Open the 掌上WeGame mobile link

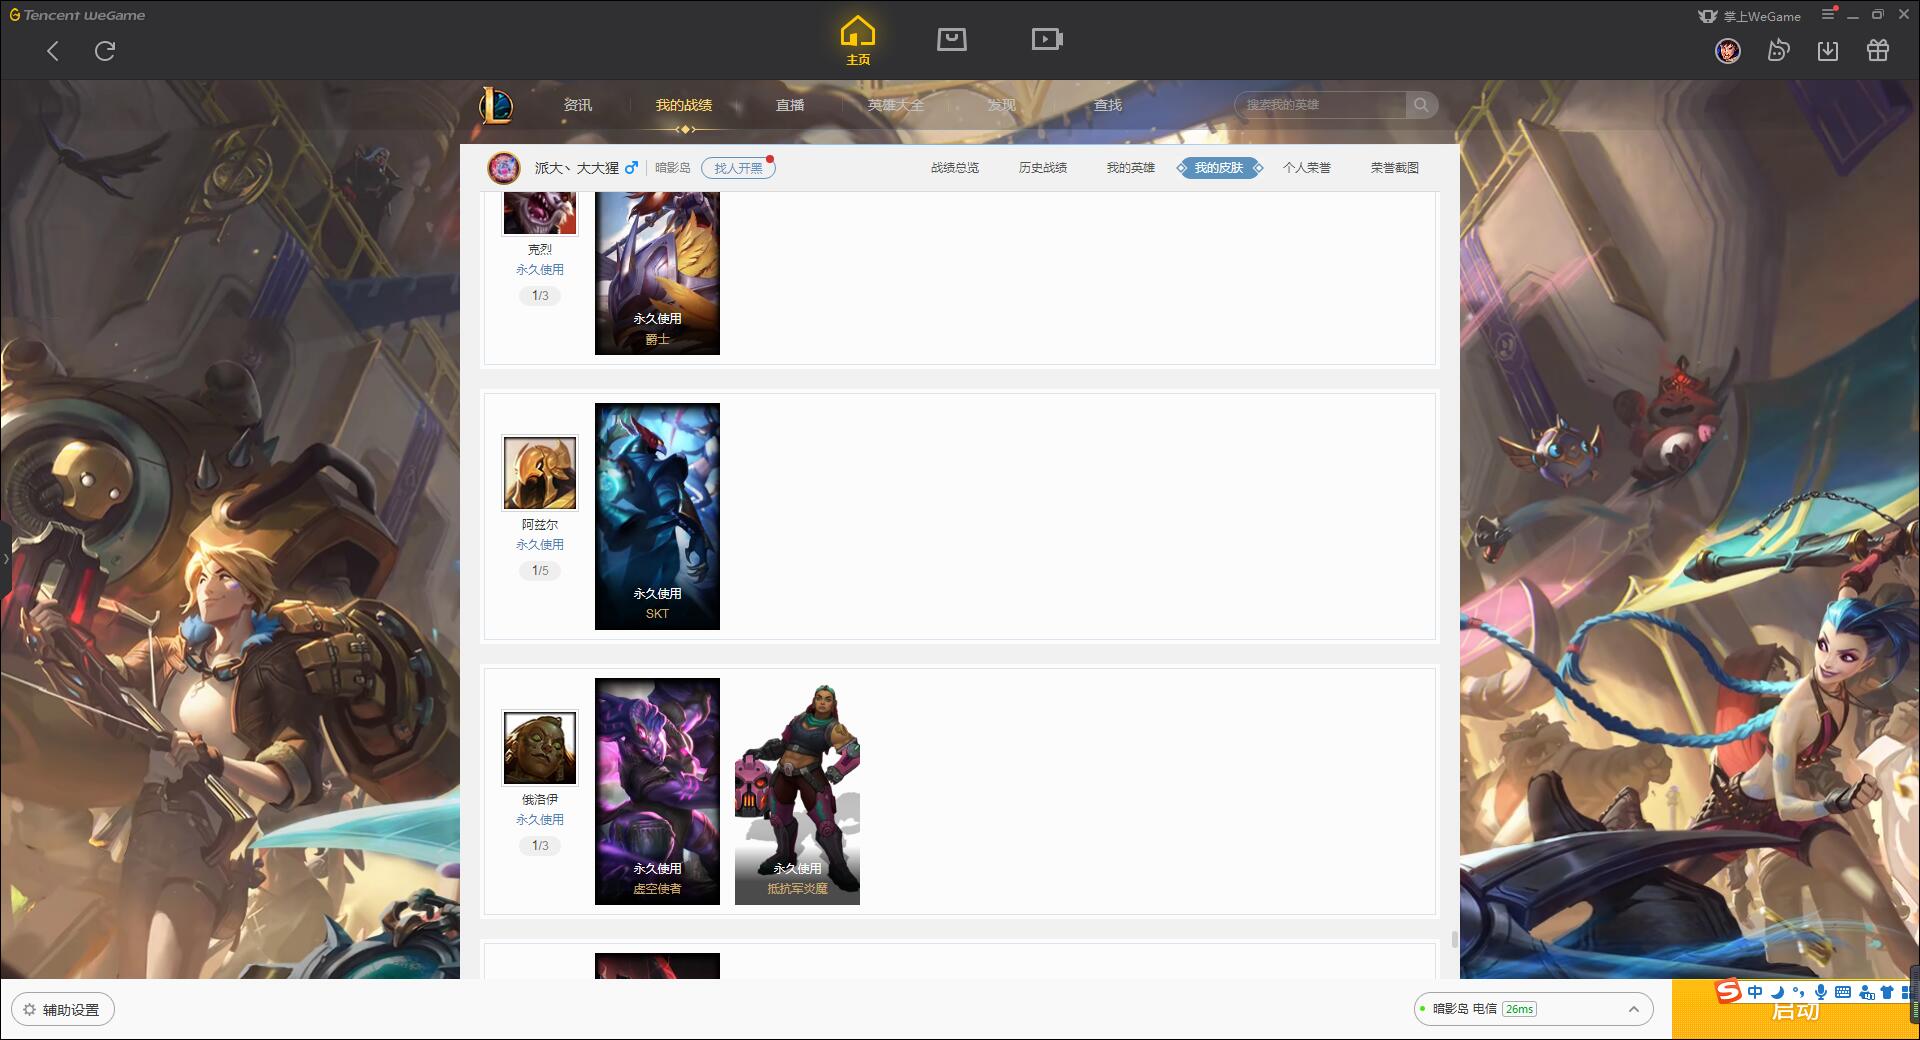coord(1749,16)
